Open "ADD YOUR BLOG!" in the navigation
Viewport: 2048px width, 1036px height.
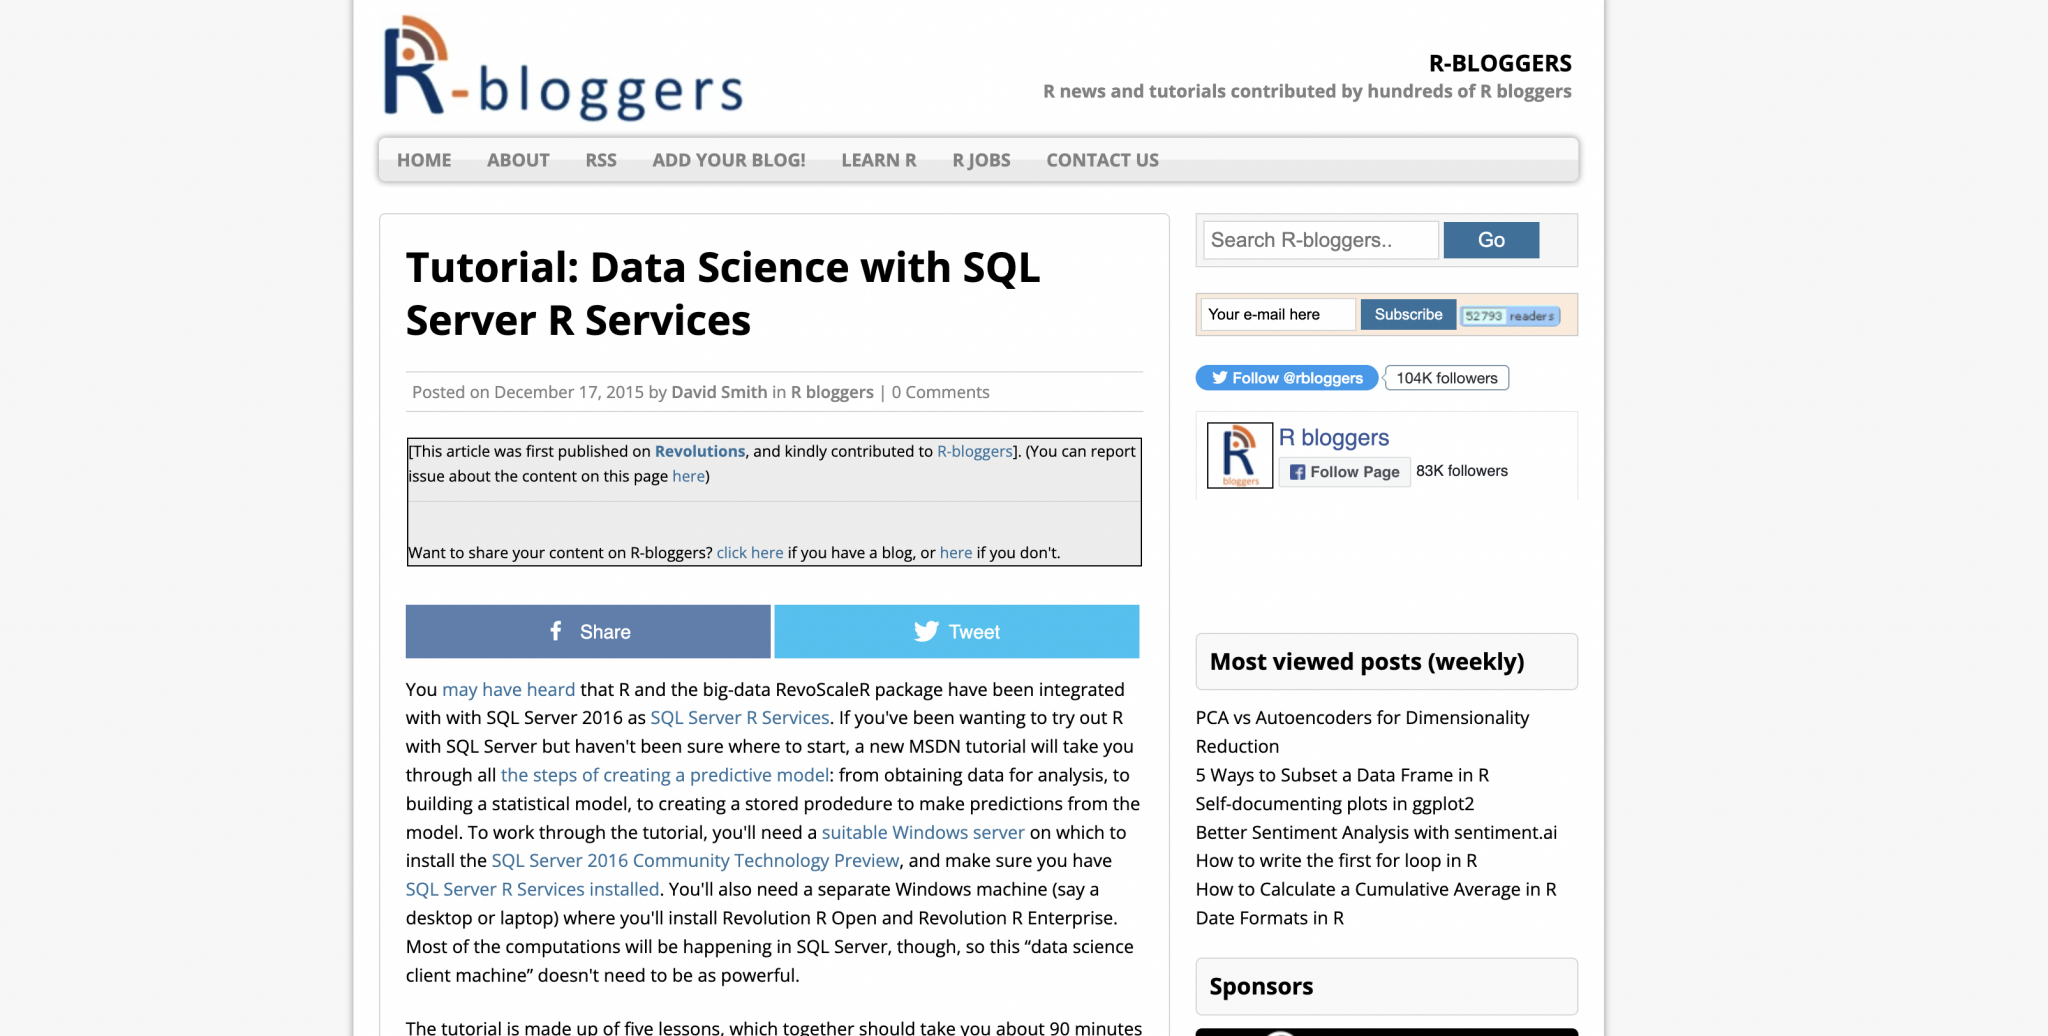[x=728, y=160]
